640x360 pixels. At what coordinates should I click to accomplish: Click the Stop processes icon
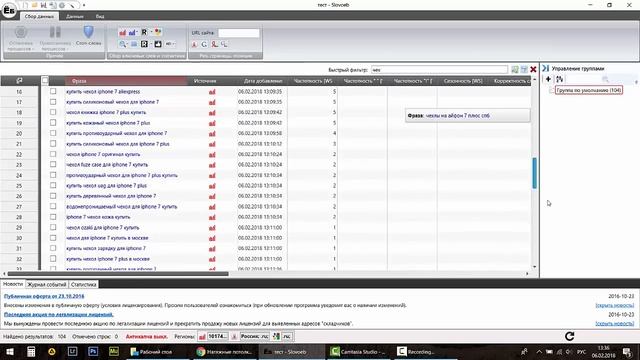click(21, 32)
